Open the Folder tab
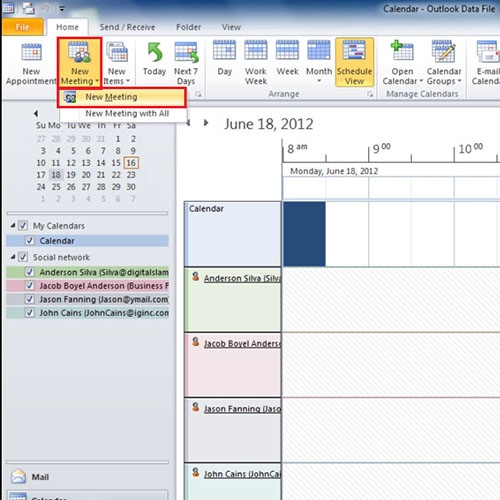Viewport: 500px width, 500px height. pos(188,27)
